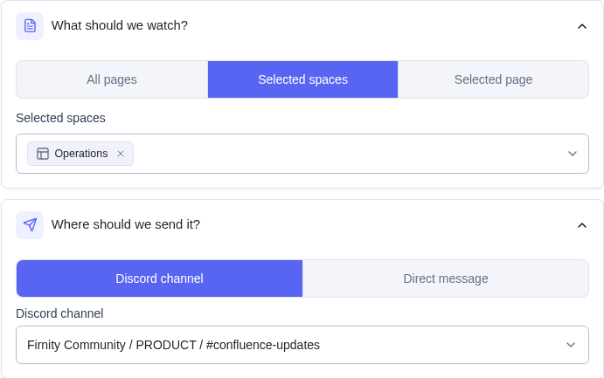Click the paper plane icon beside 'Where should we send it?'

point(30,225)
